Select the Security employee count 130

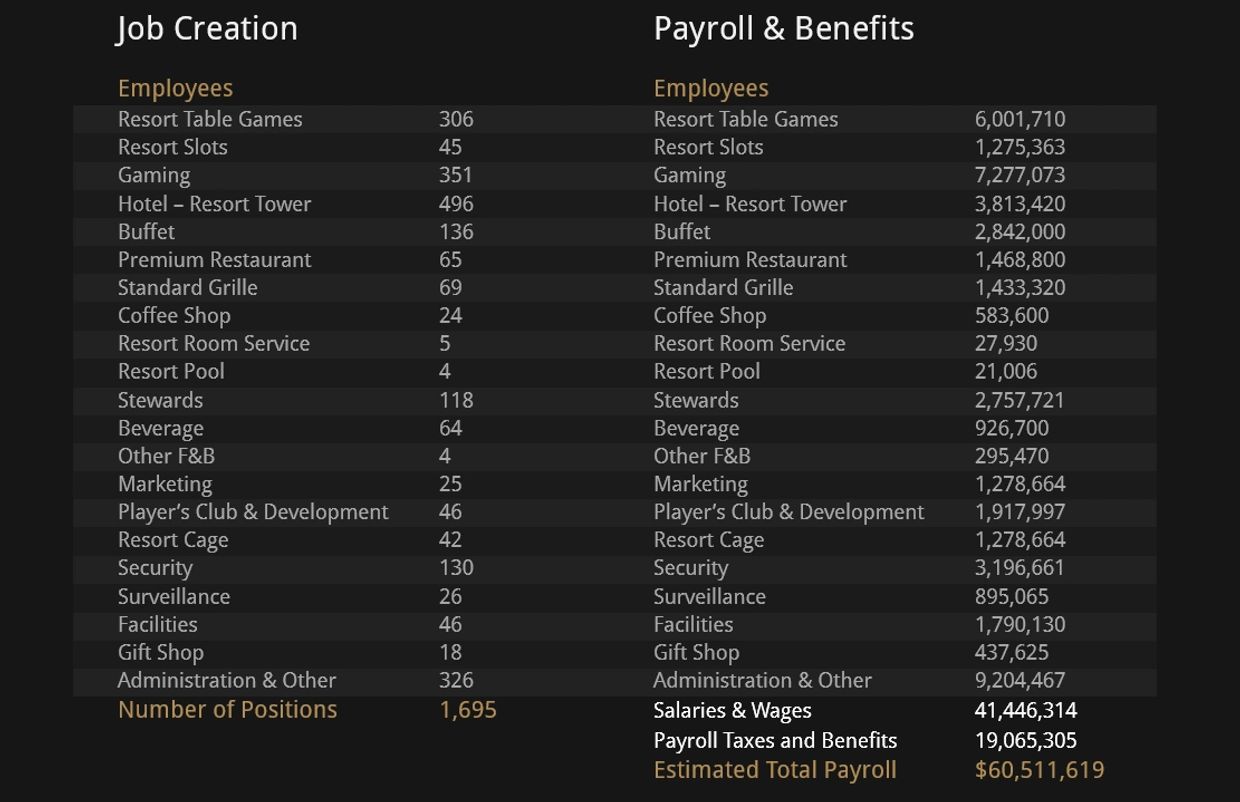coord(456,568)
